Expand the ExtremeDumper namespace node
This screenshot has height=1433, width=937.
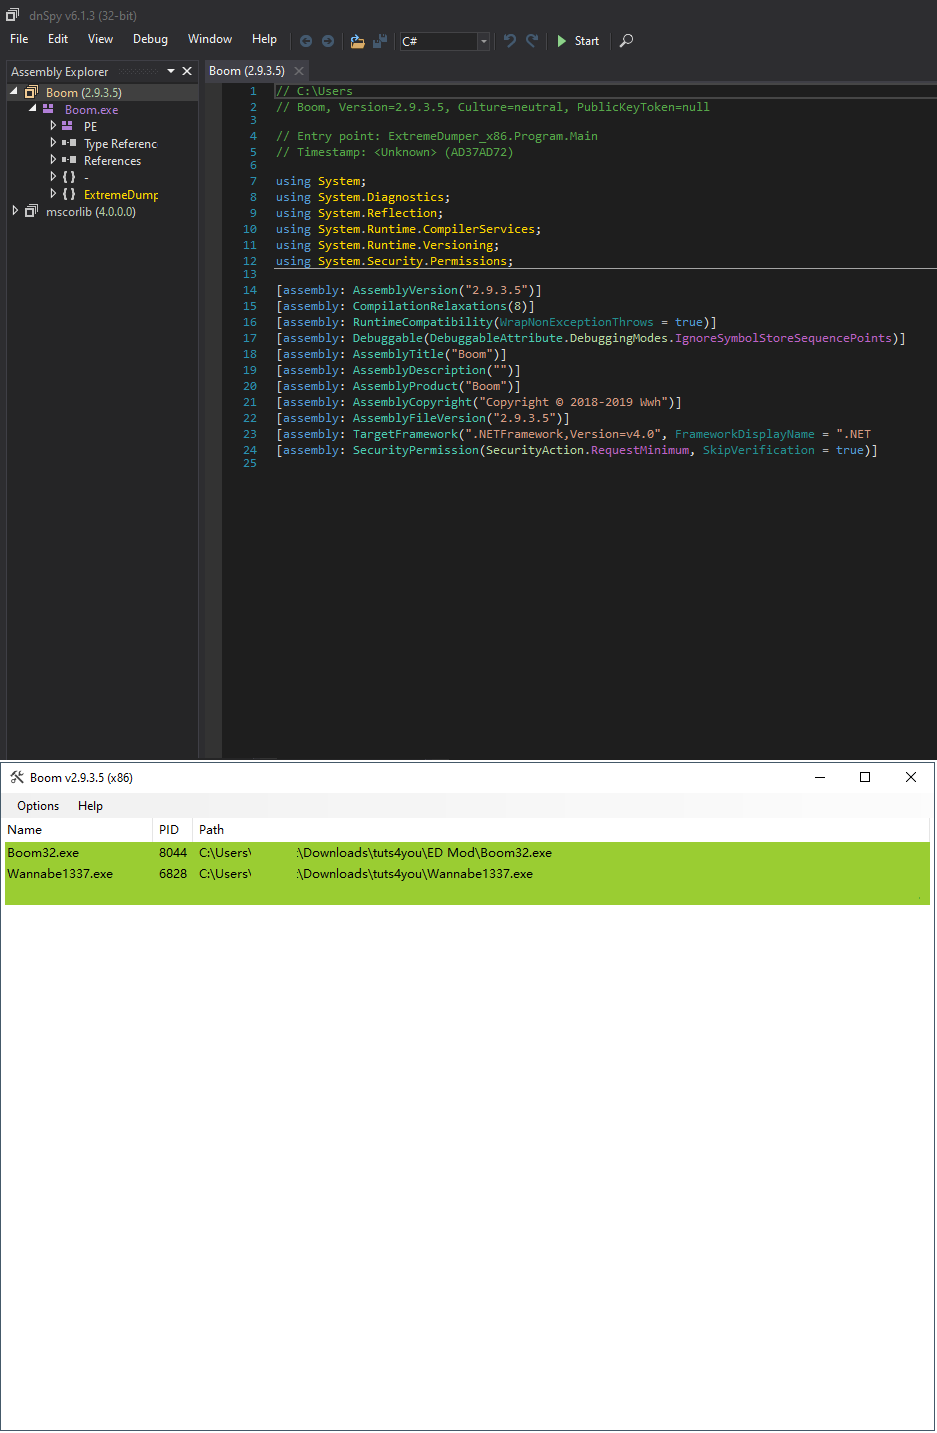53,194
